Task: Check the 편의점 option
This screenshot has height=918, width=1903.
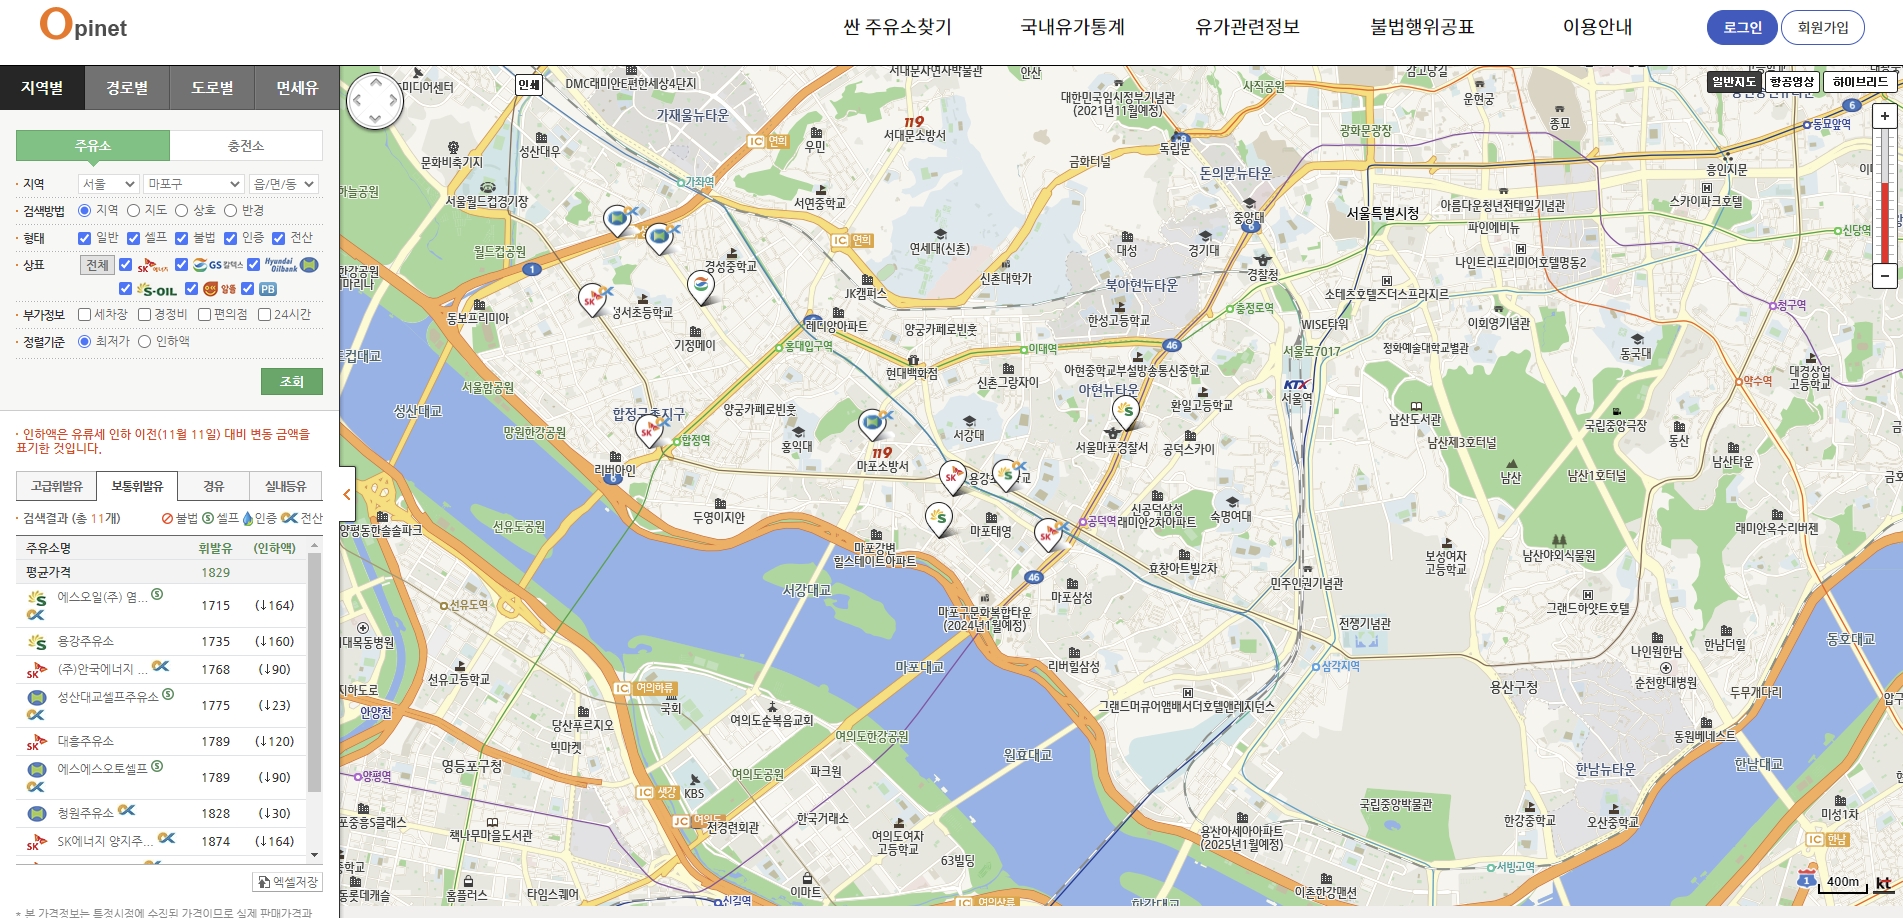Action: pos(204,315)
